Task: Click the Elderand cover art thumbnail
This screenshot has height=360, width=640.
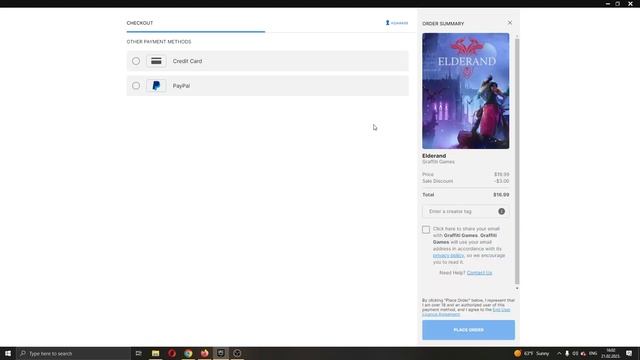Action: [x=466, y=91]
